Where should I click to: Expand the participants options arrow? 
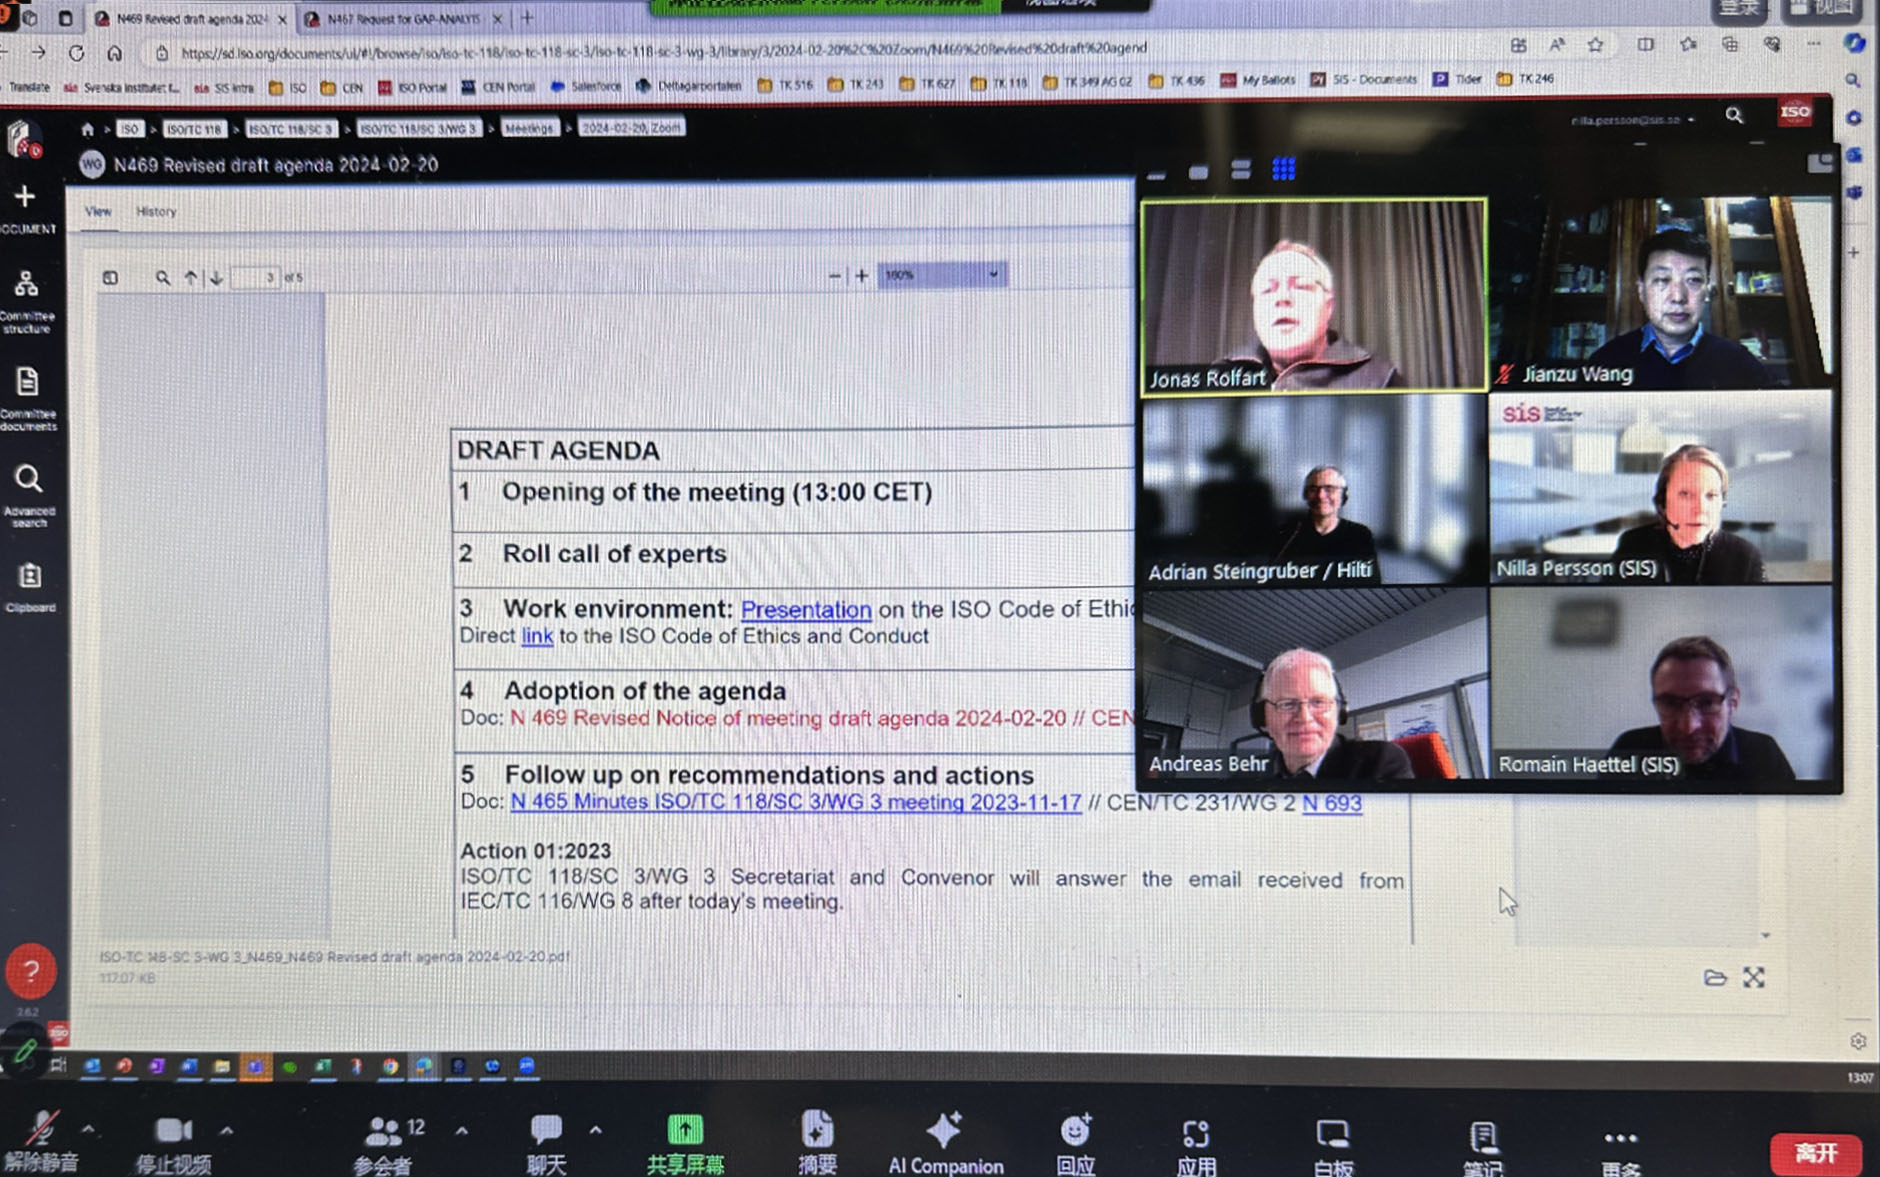click(461, 1131)
